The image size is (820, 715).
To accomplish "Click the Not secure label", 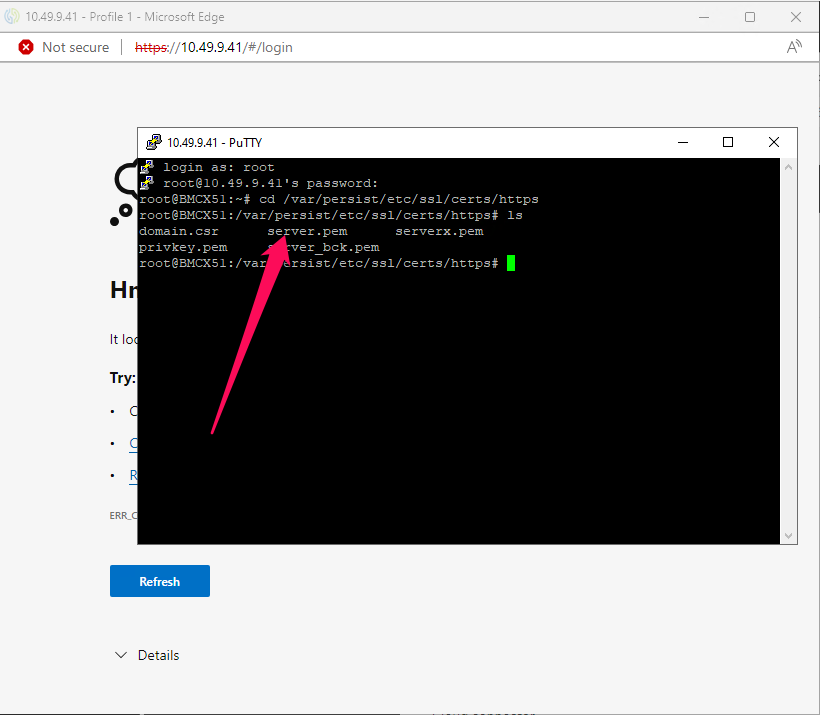I will (x=75, y=47).
